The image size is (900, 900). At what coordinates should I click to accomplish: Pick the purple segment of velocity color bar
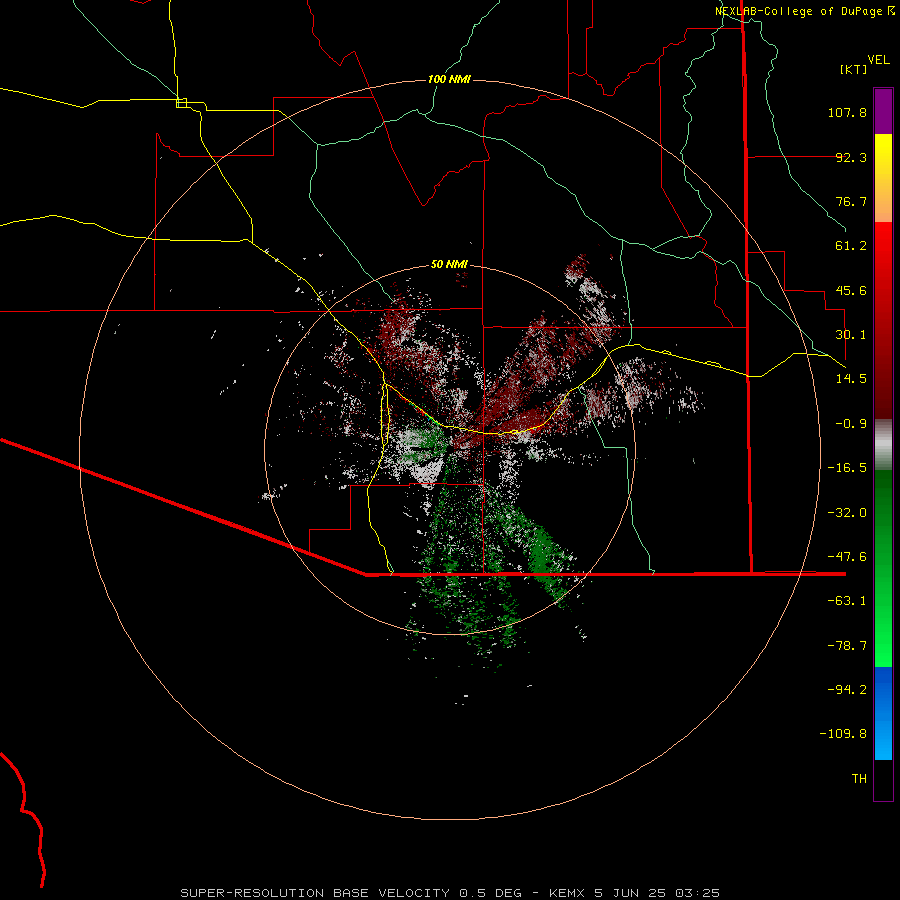tap(883, 111)
